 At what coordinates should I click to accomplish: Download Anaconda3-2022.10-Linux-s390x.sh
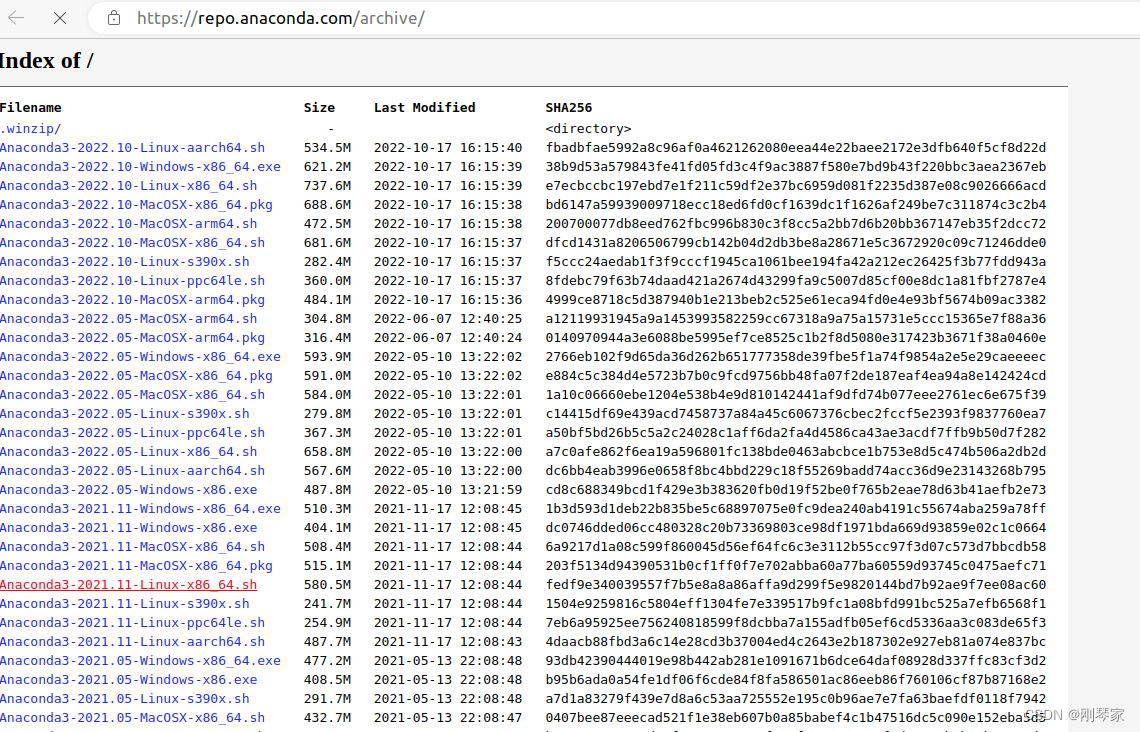point(125,261)
